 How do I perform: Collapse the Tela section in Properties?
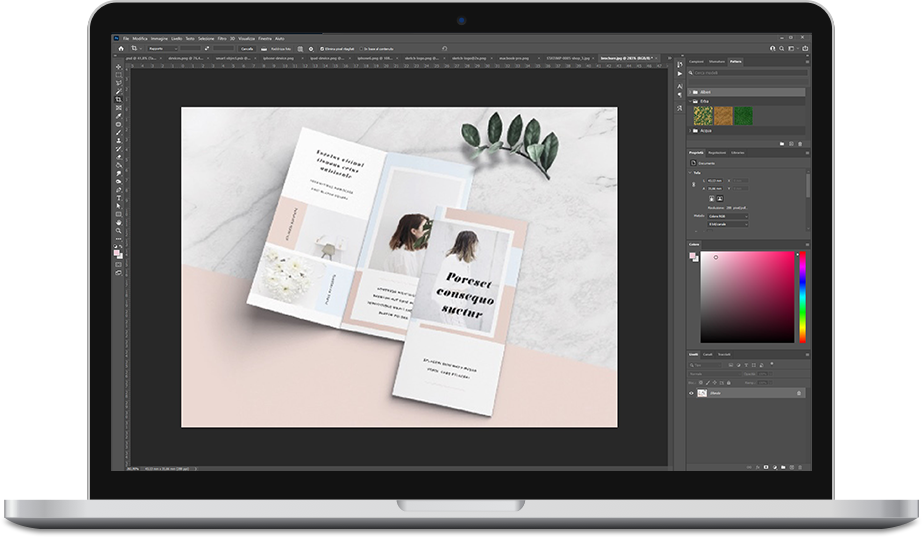click(690, 173)
